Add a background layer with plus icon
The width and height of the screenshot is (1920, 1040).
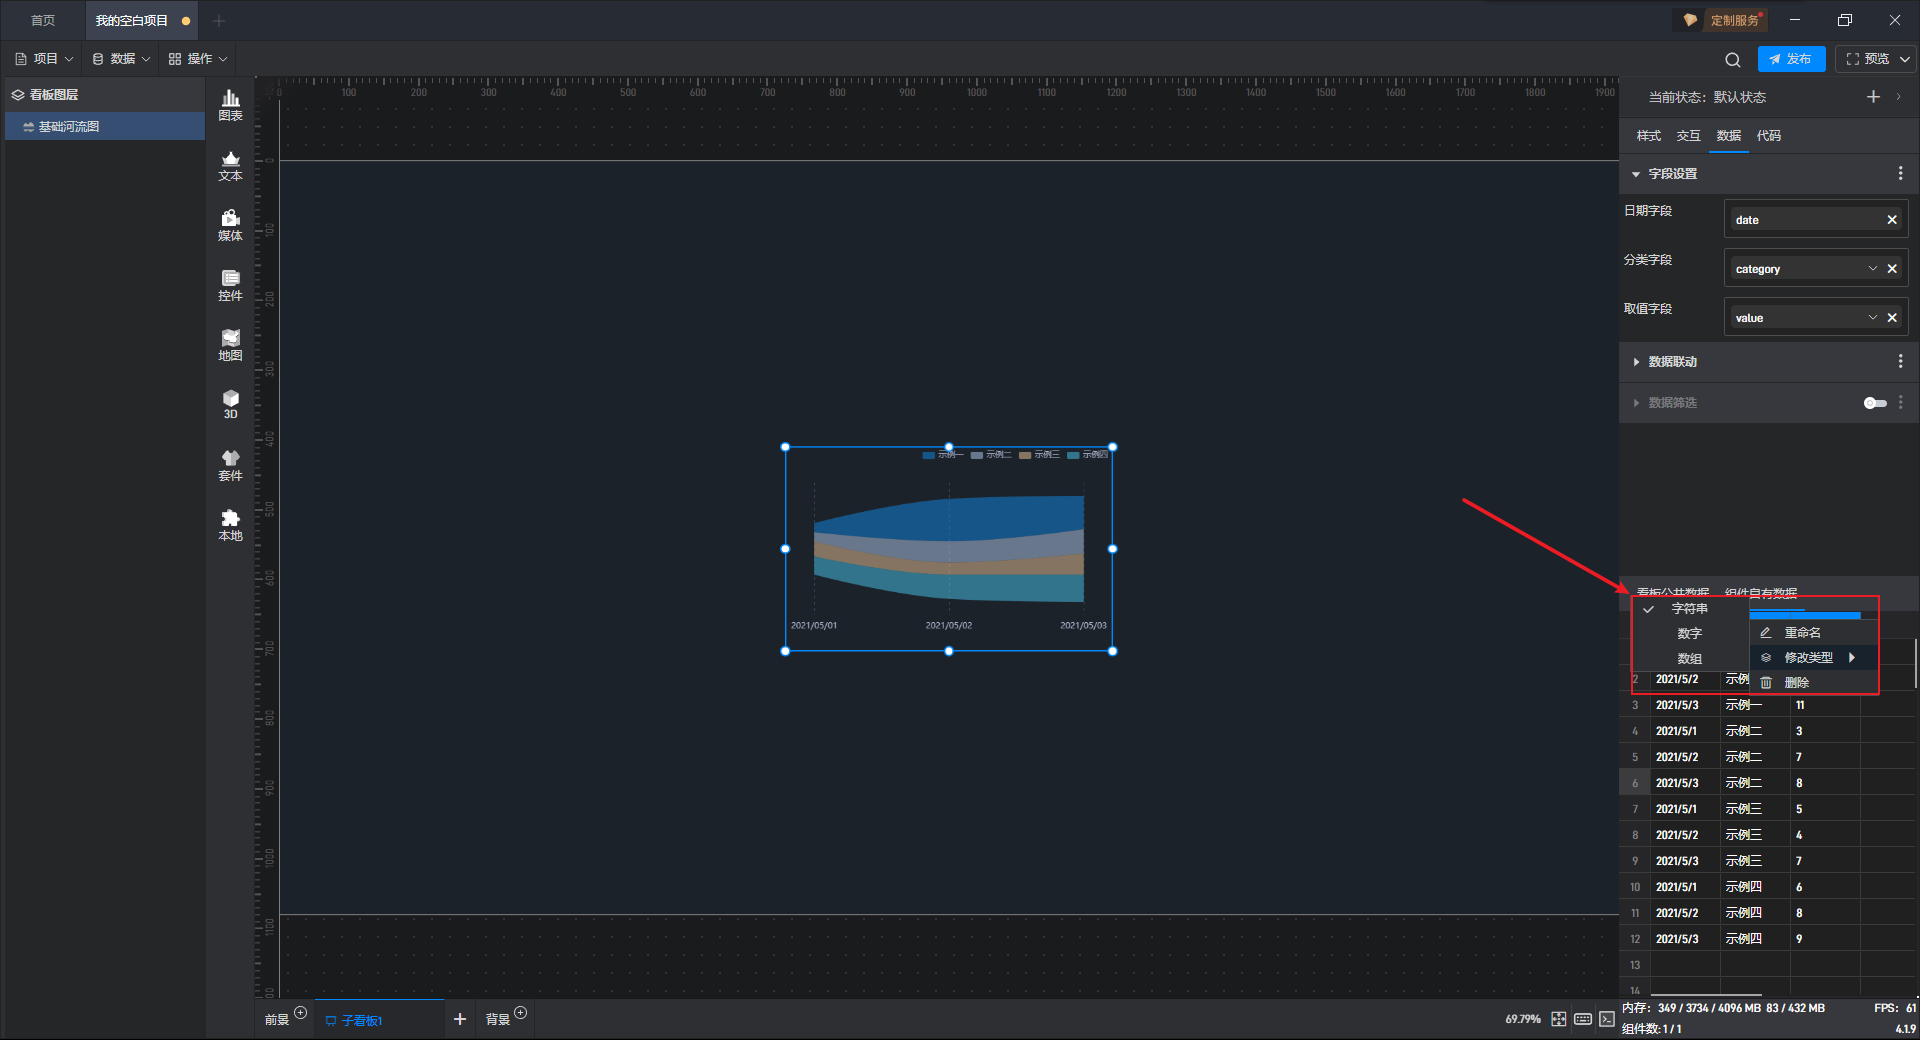coord(521,1013)
